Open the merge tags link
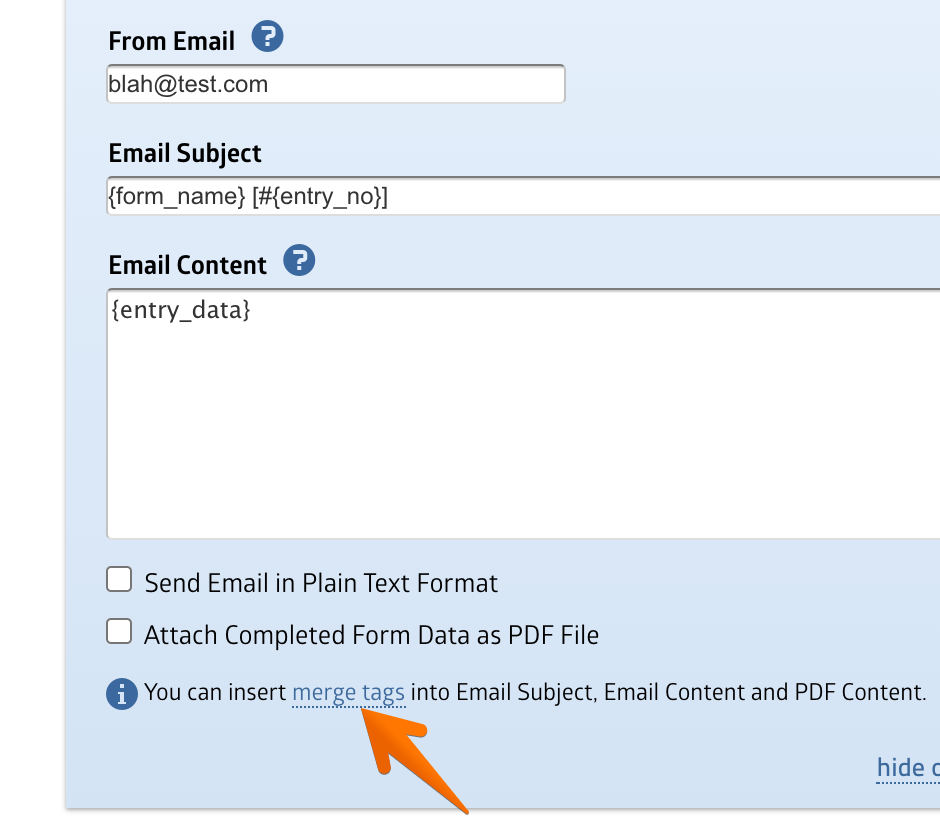940x832 pixels. [348, 692]
